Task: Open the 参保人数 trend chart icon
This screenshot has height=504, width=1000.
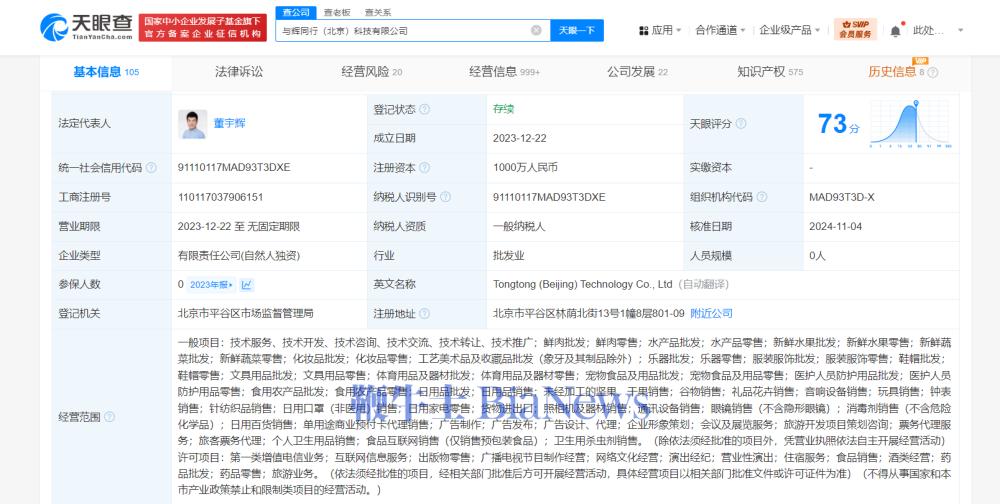Action: coord(247,285)
